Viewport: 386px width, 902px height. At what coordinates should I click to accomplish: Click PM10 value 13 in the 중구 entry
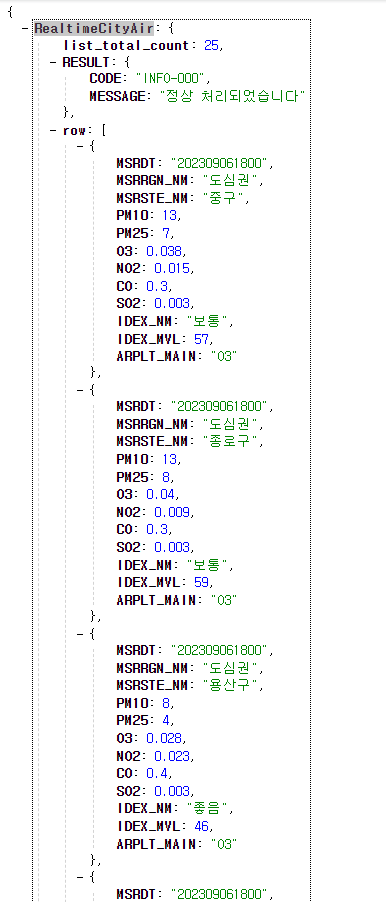click(x=171, y=216)
